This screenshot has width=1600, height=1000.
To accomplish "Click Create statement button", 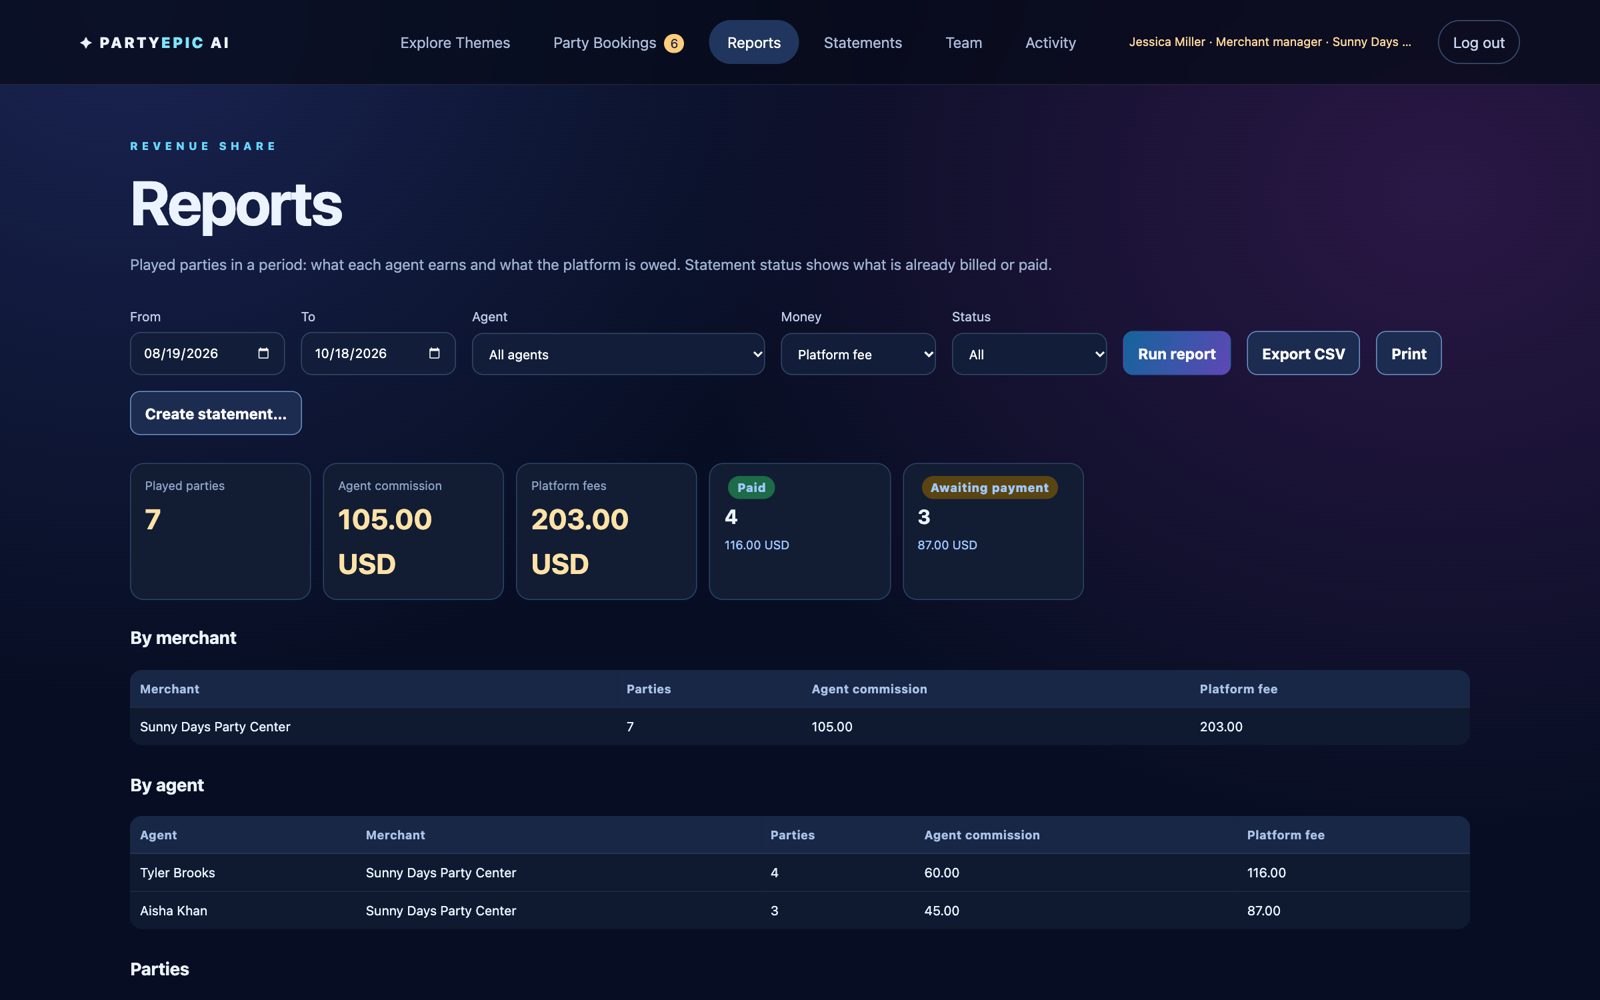I will 216,413.
